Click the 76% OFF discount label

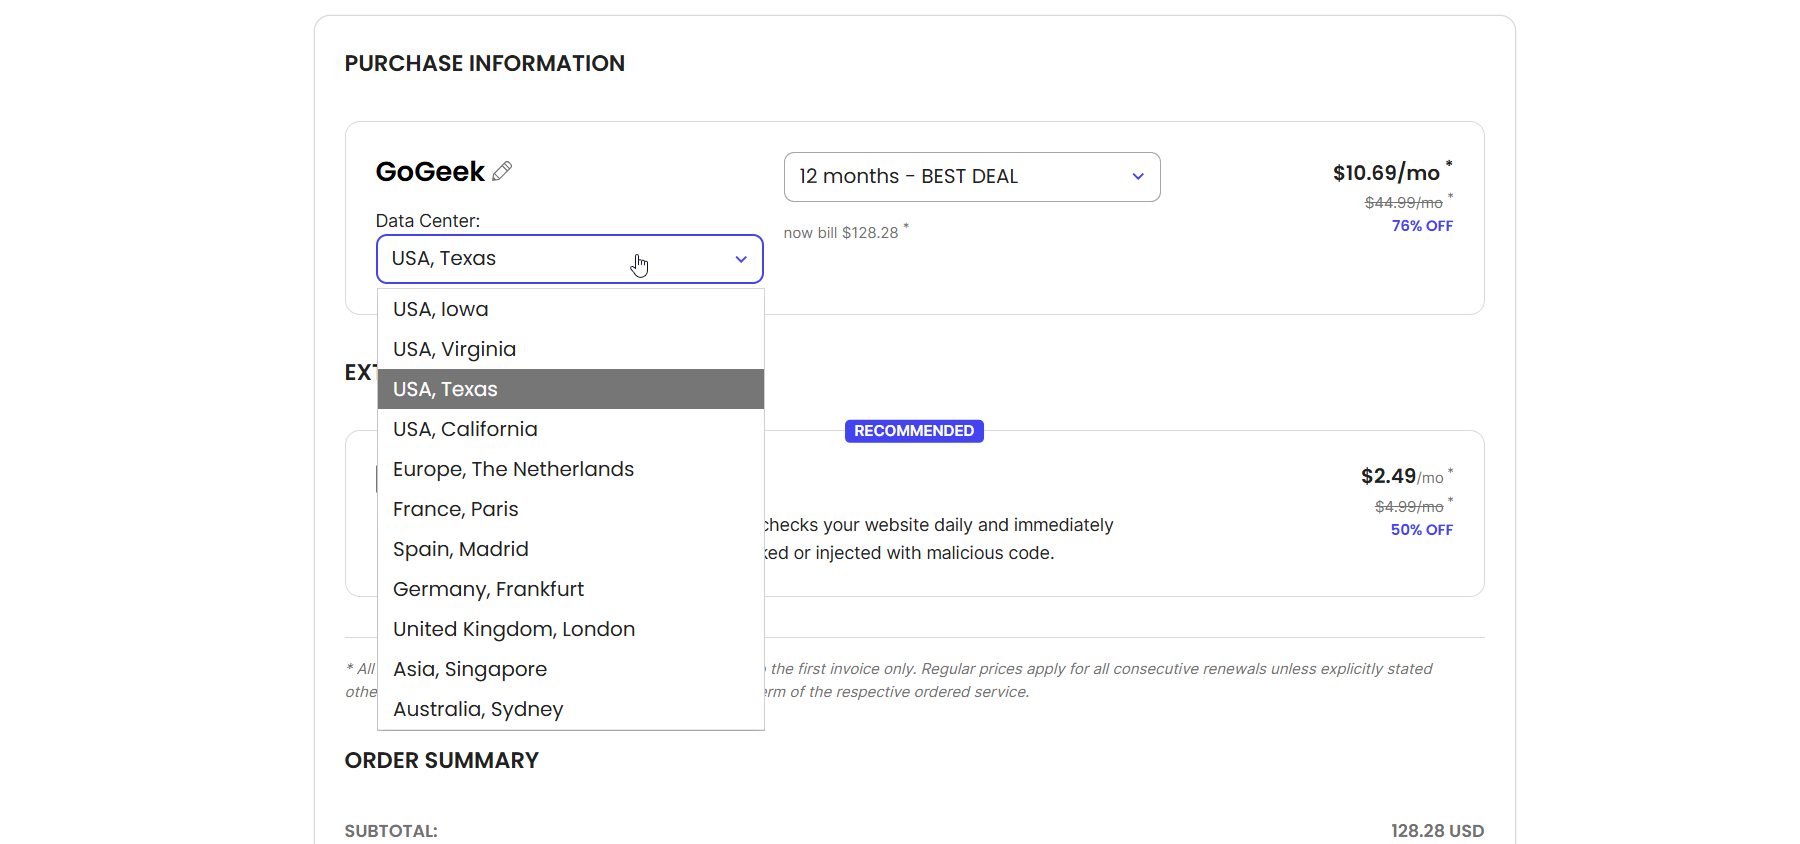click(1422, 226)
